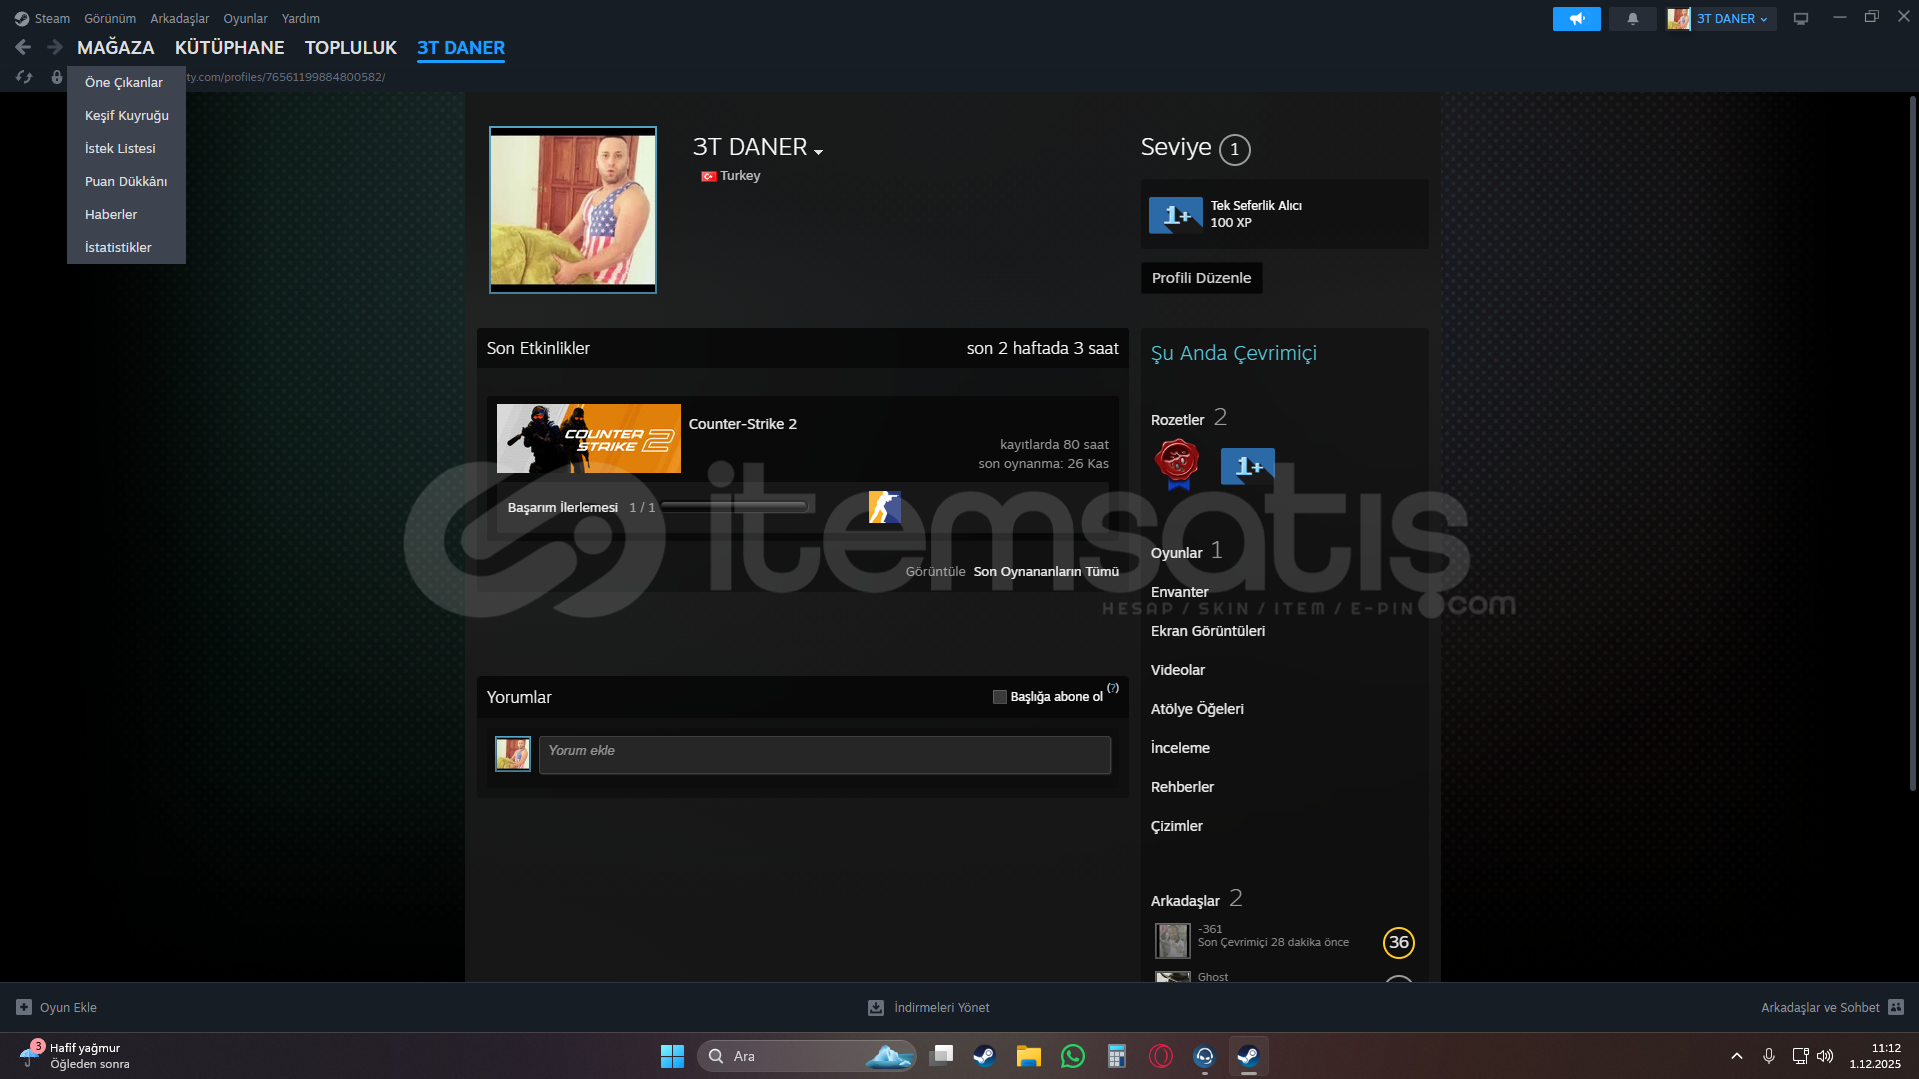This screenshot has width=1919, height=1079.
Task: Open the 3T DANER account dropdown
Action: 1721,19
